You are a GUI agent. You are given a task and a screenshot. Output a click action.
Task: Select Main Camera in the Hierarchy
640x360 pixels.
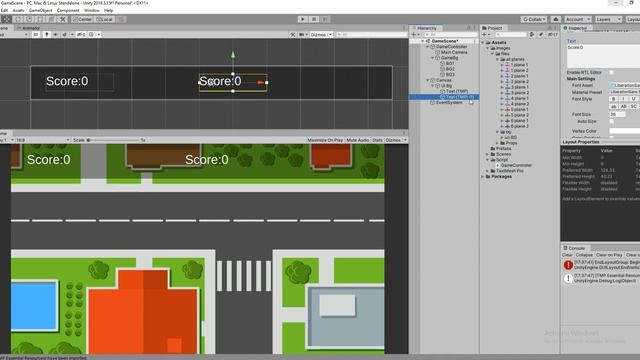[454, 52]
